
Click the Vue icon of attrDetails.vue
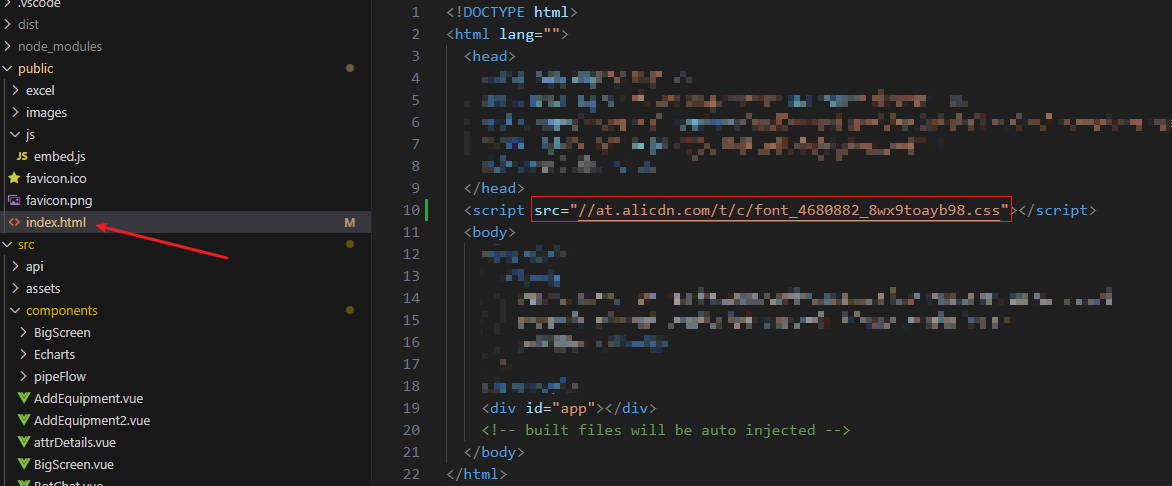click(24, 443)
